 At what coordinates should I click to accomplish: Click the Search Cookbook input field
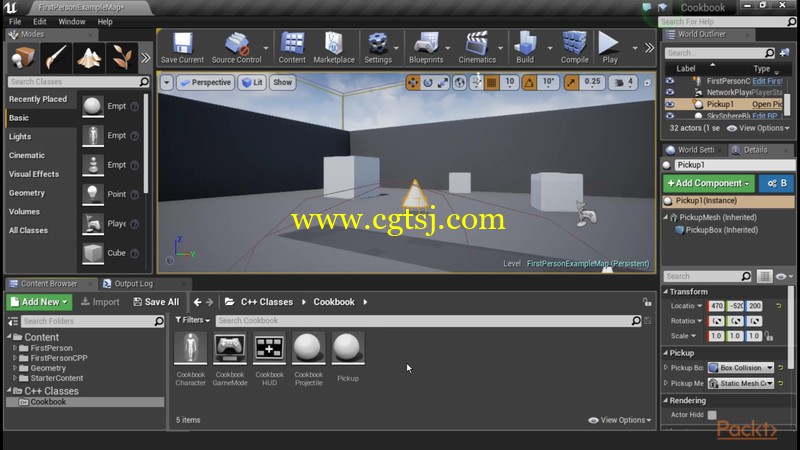[x=429, y=320]
